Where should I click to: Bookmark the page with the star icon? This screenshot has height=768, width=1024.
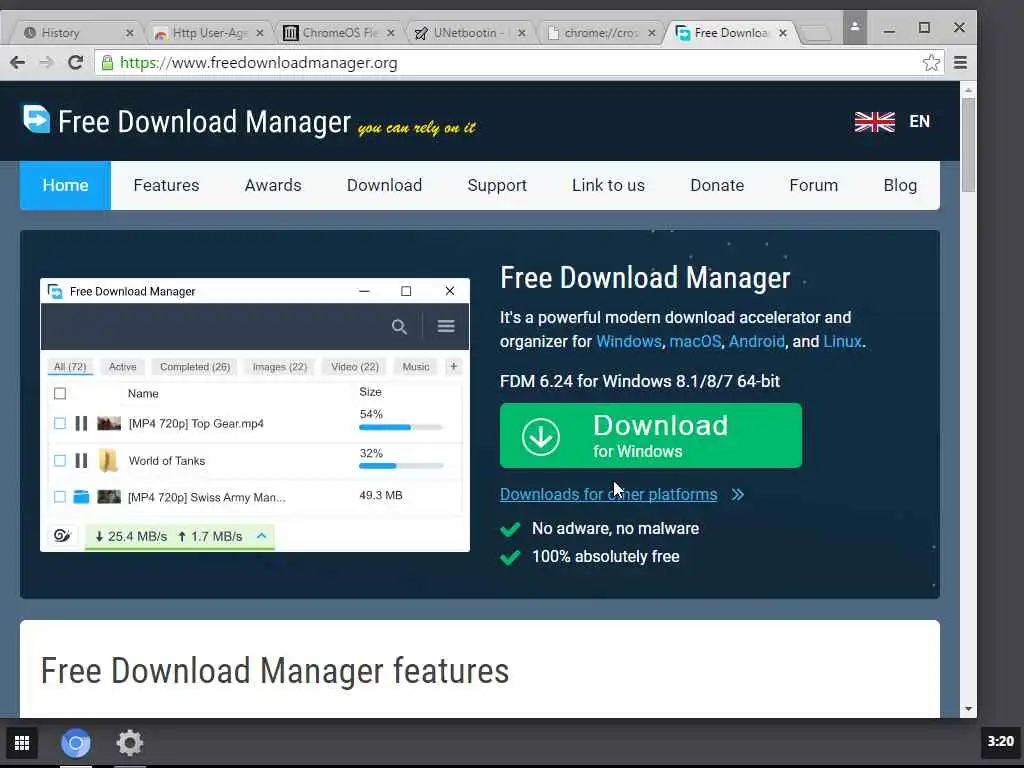[x=931, y=63]
